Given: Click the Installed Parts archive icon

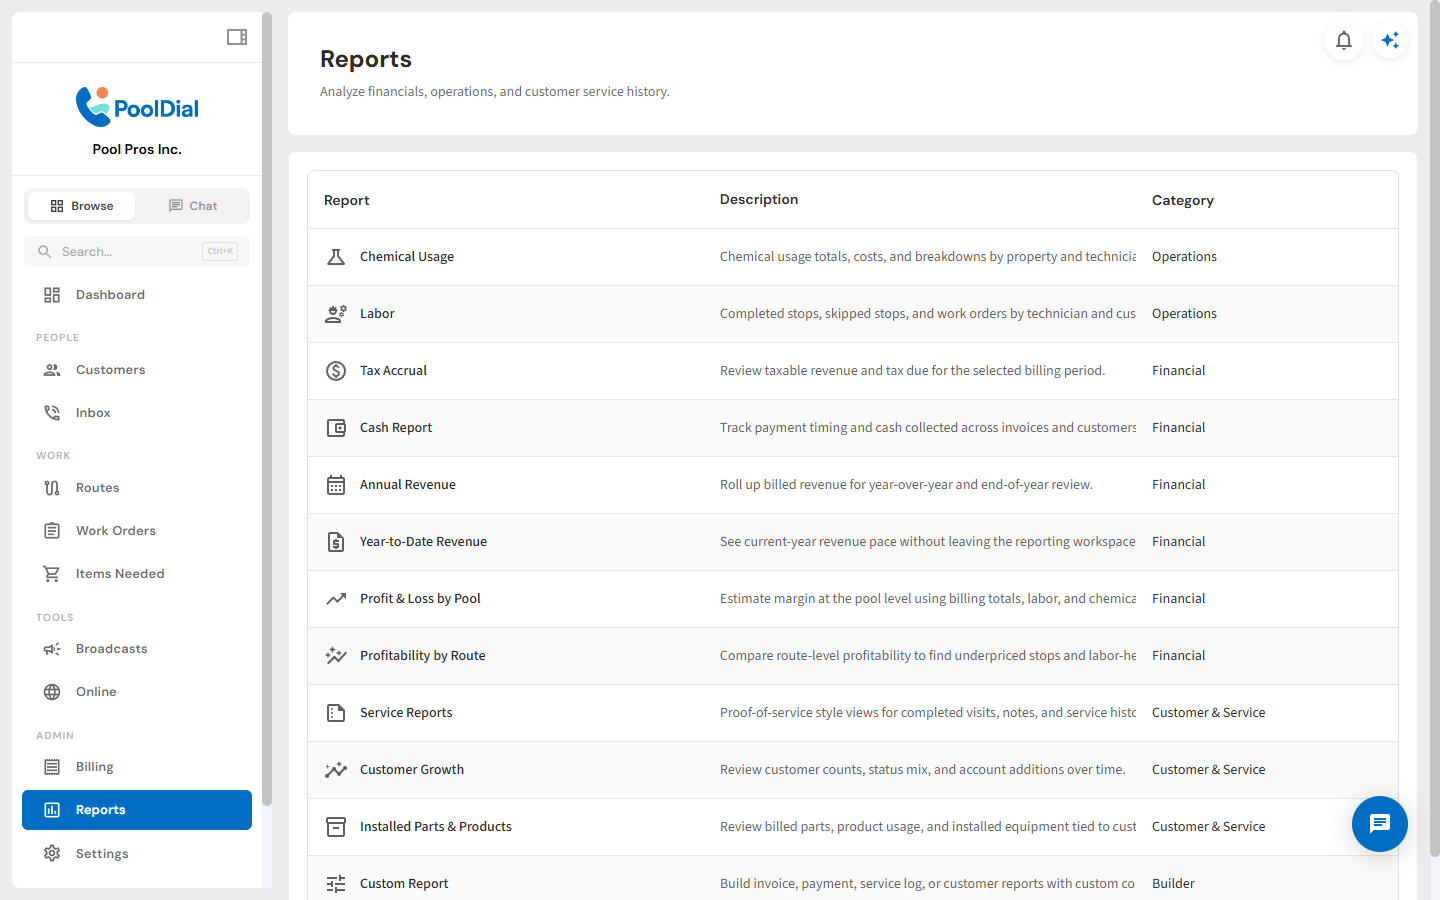Looking at the screenshot, I should coord(336,827).
